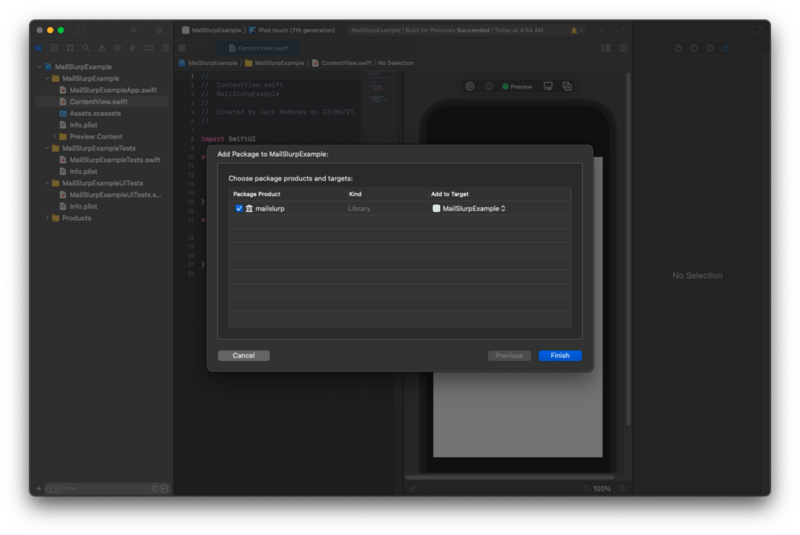Select ContentView.swift in navigator
Screen dimensions: 800x535
98,102
